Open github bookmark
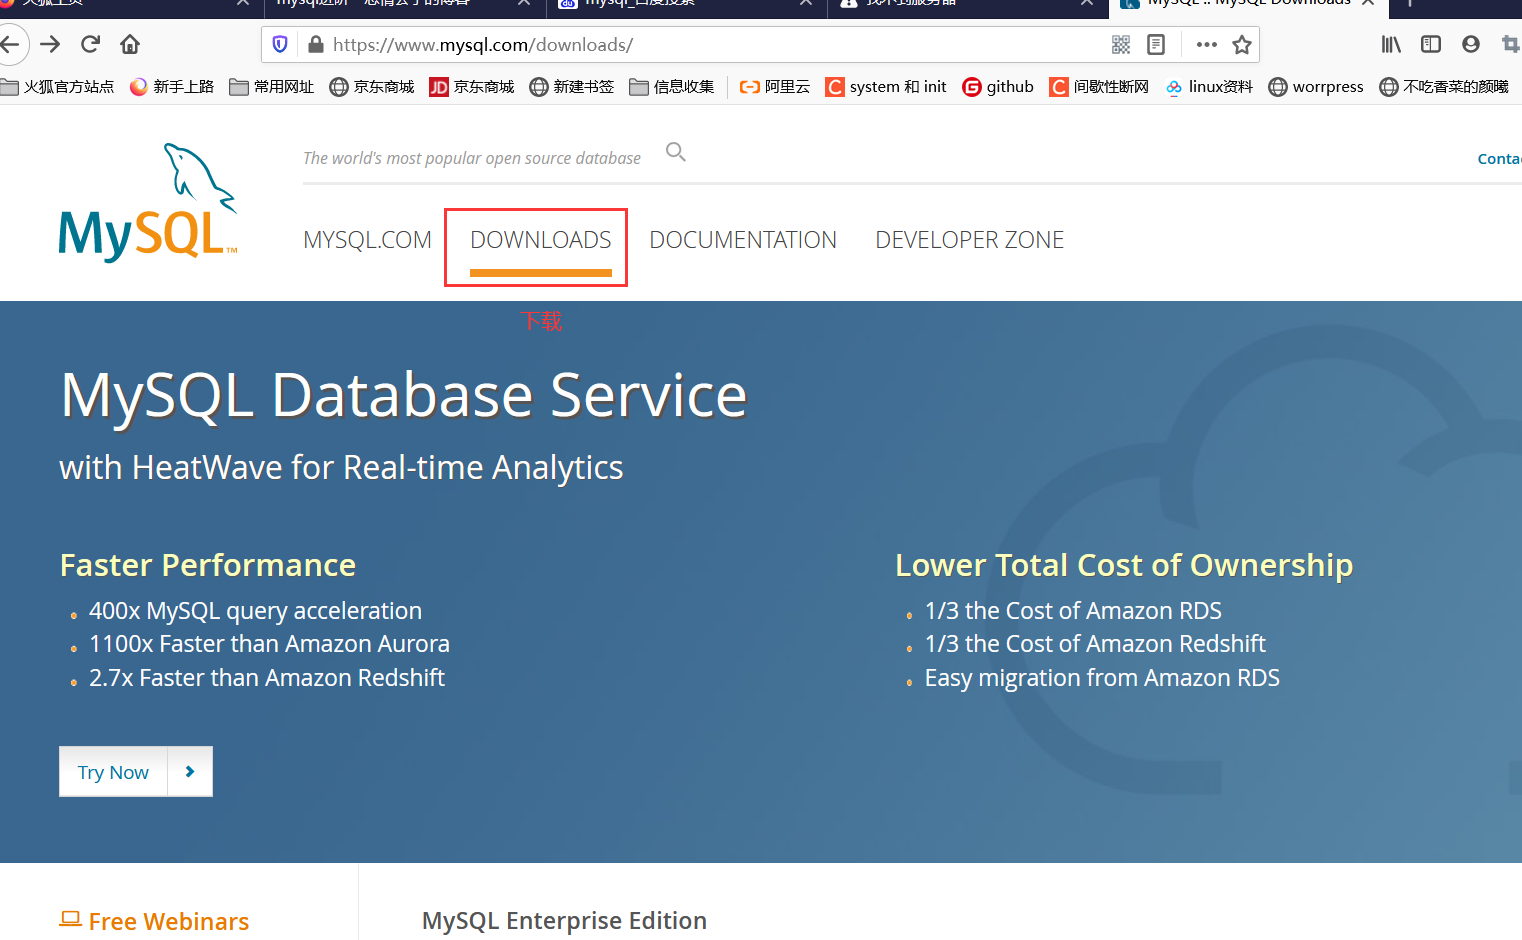 998,87
